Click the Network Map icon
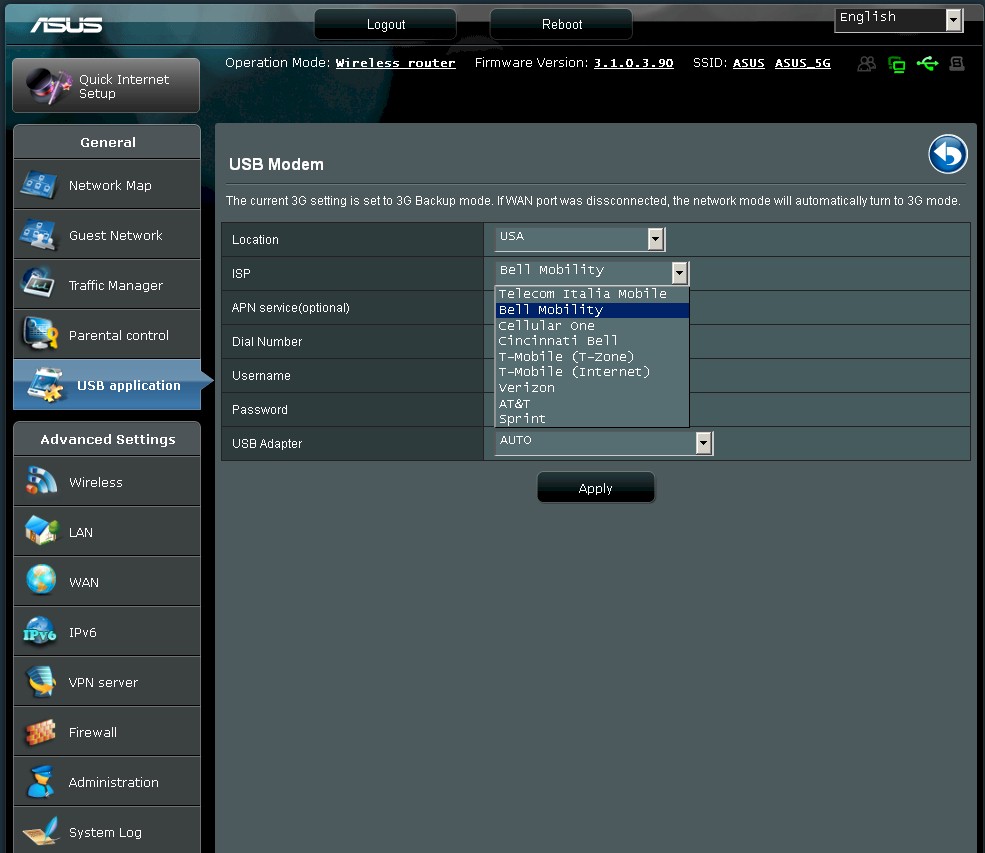Image resolution: width=985 pixels, height=853 pixels. [x=40, y=185]
